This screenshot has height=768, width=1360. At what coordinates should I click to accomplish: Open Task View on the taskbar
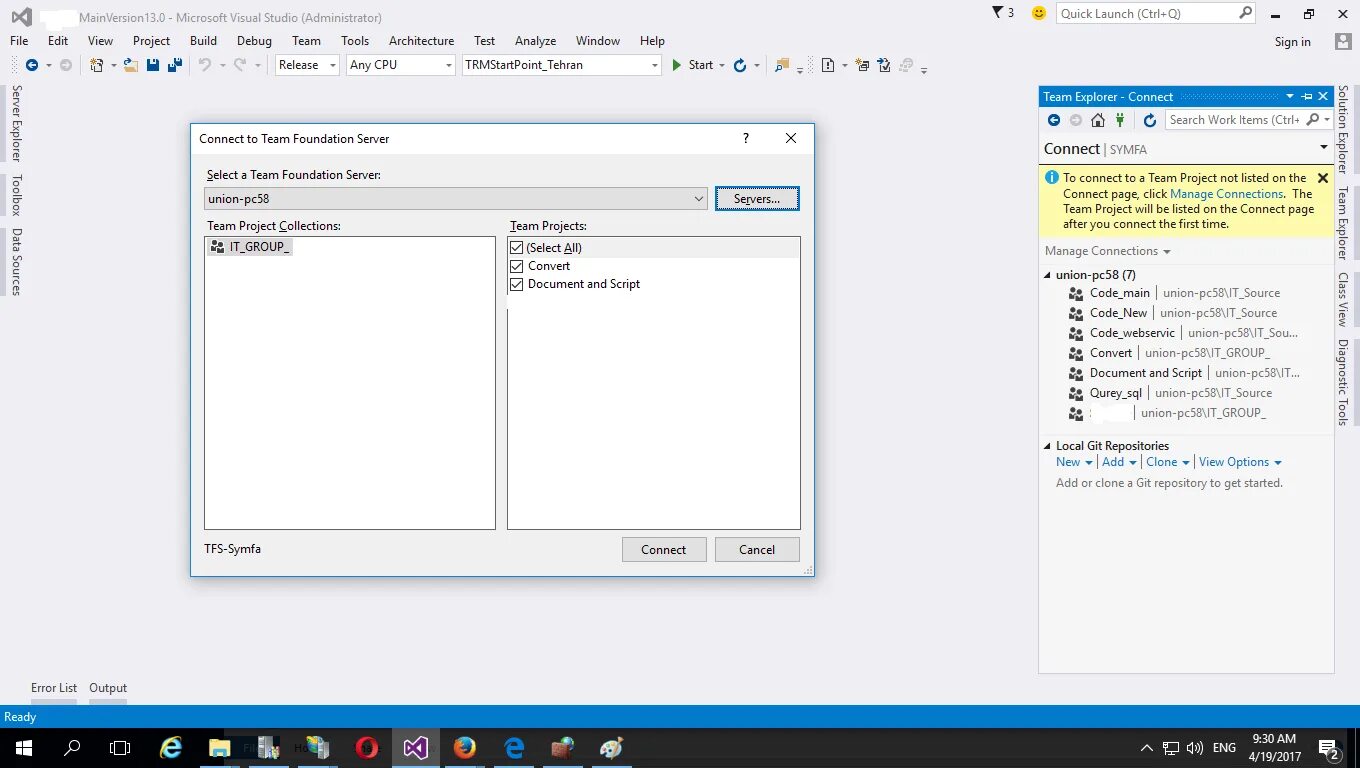(x=120, y=747)
